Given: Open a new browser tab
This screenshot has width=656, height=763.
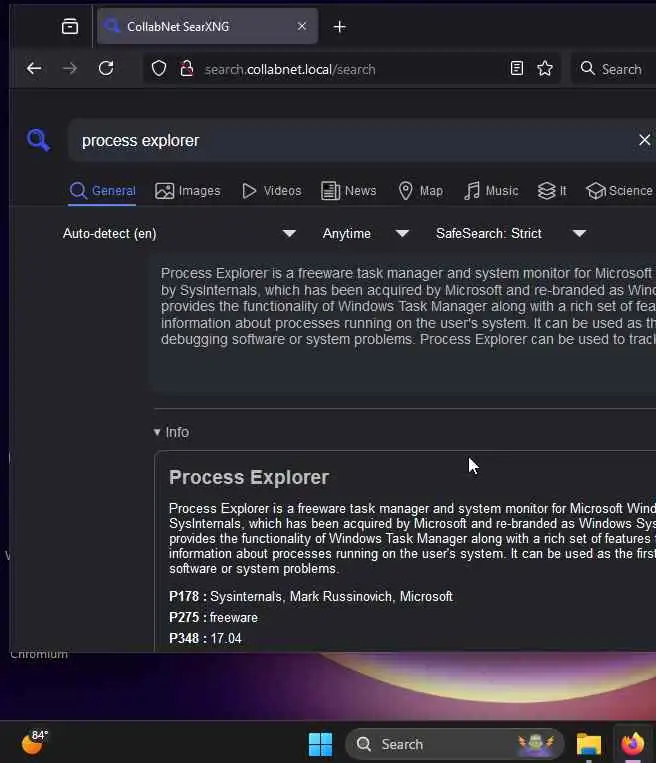Looking at the screenshot, I should coord(340,27).
